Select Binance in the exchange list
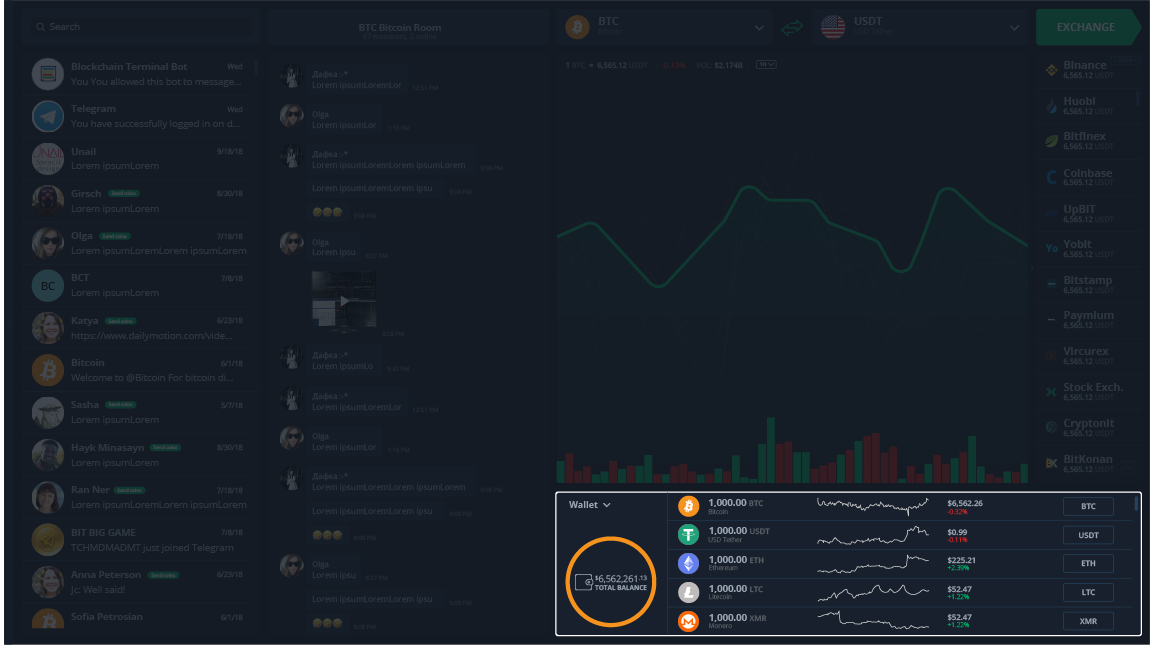The width and height of the screenshot is (1150, 645). (1085, 69)
